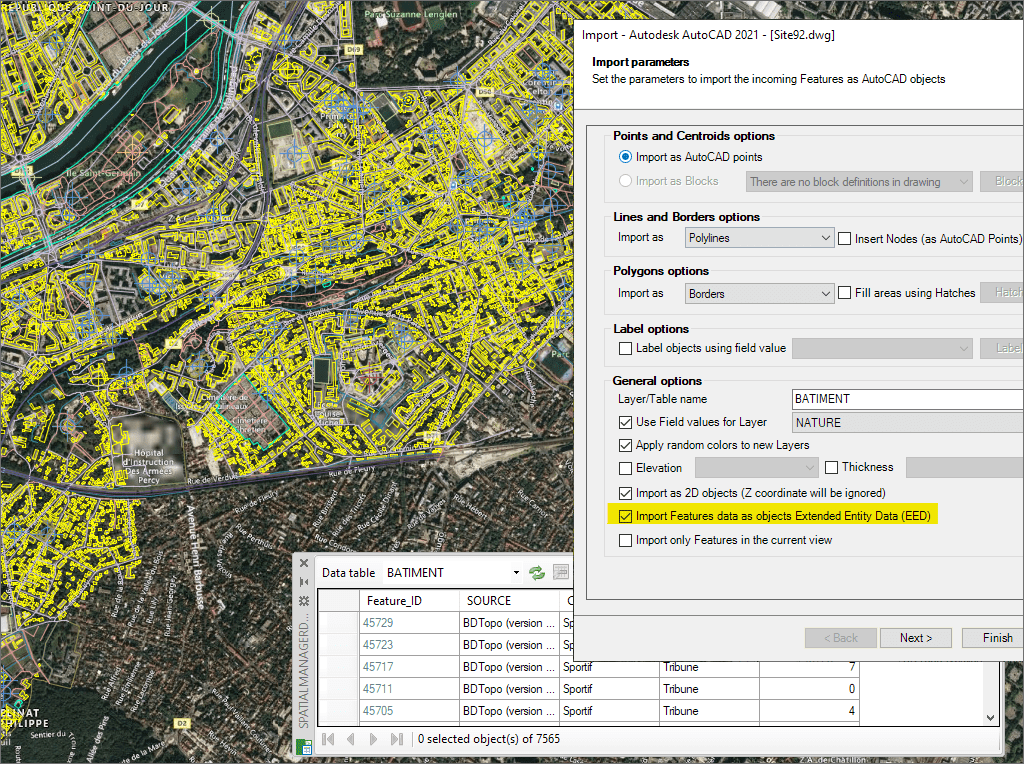Select Import as AutoCAD points option
Viewport: 1024px width, 764px height.
625,157
